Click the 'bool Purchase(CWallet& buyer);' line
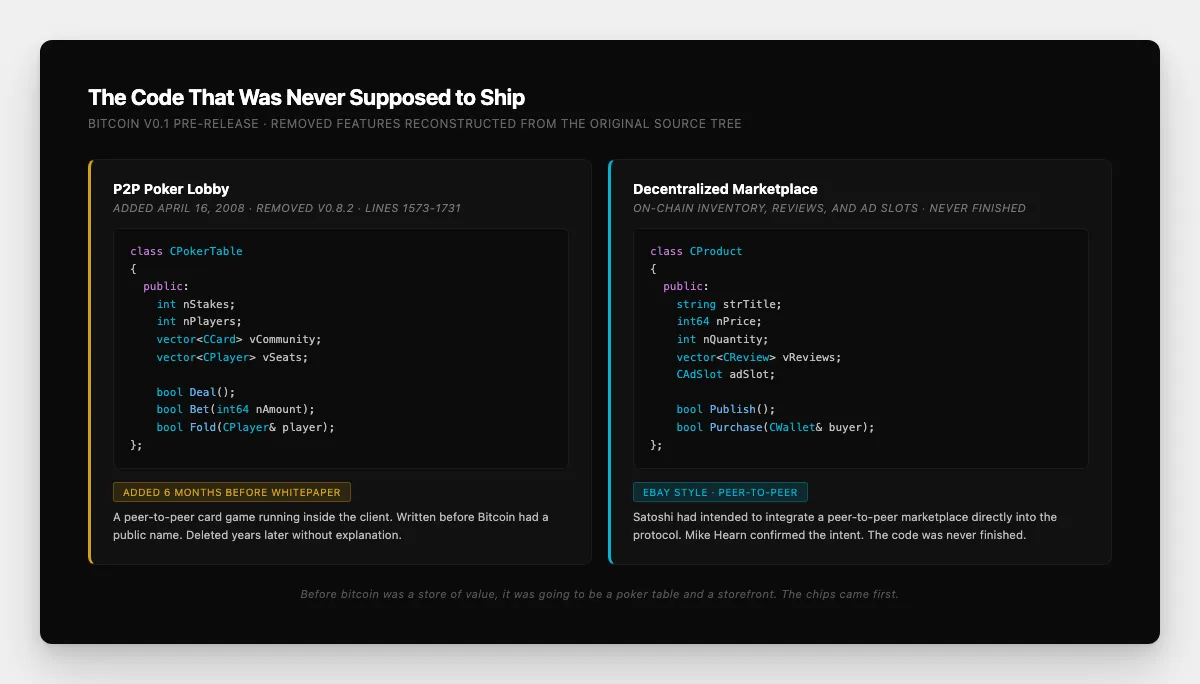 [775, 427]
